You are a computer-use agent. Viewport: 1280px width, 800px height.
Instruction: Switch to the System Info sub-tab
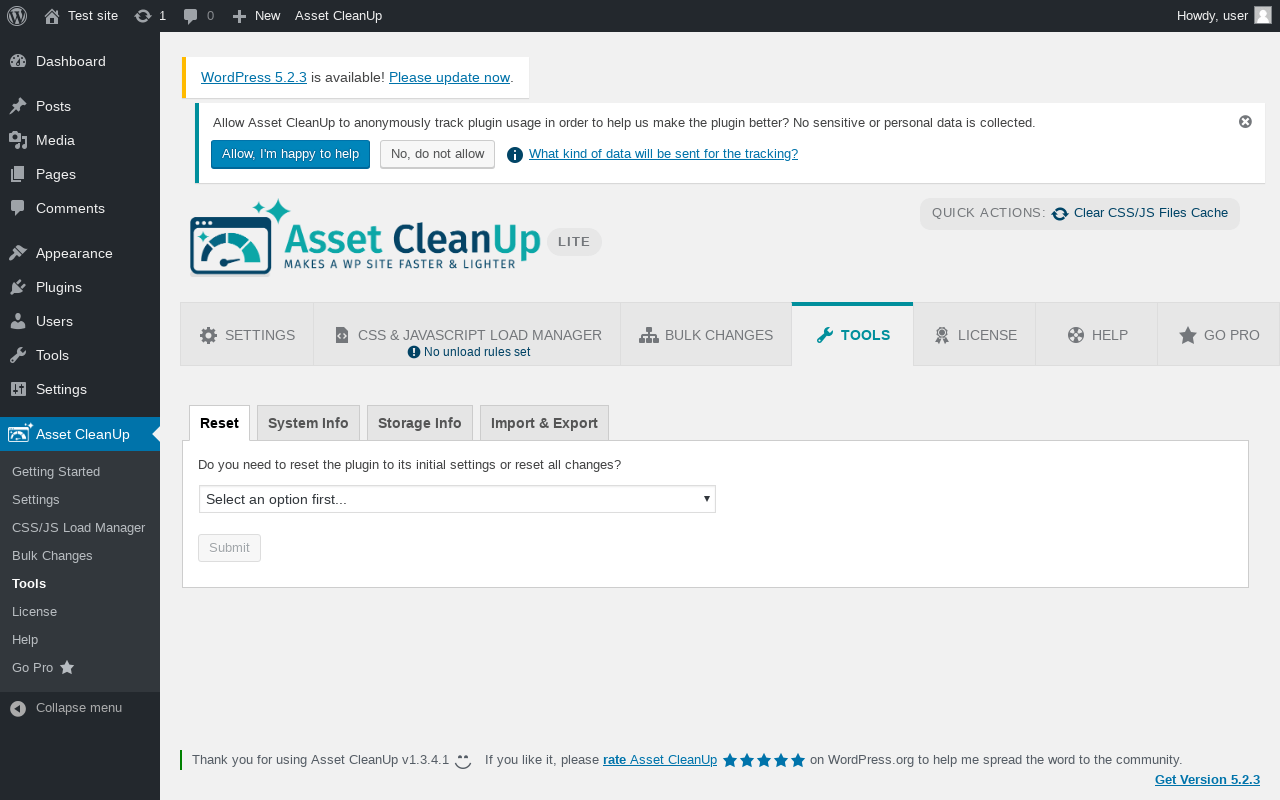click(308, 423)
